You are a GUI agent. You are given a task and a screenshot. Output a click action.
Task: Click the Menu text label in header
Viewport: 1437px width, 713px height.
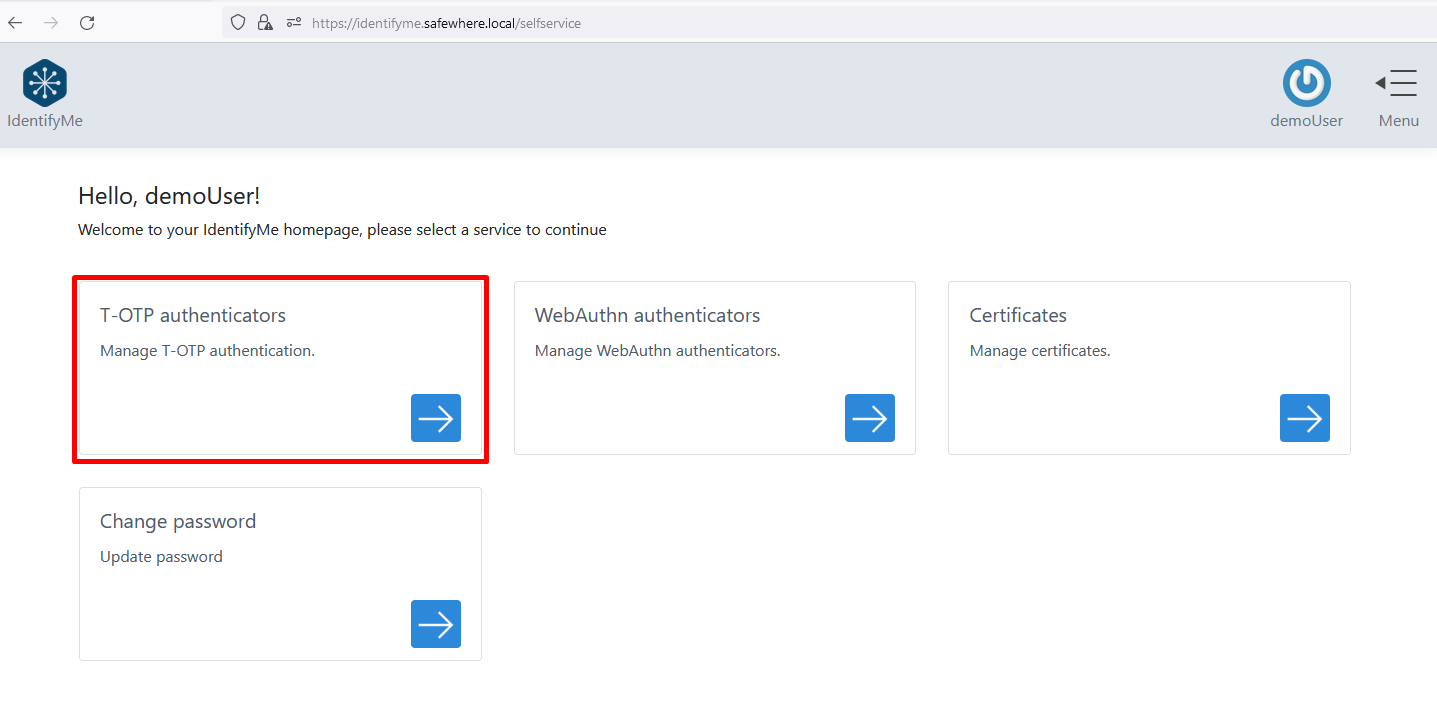coord(1398,121)
